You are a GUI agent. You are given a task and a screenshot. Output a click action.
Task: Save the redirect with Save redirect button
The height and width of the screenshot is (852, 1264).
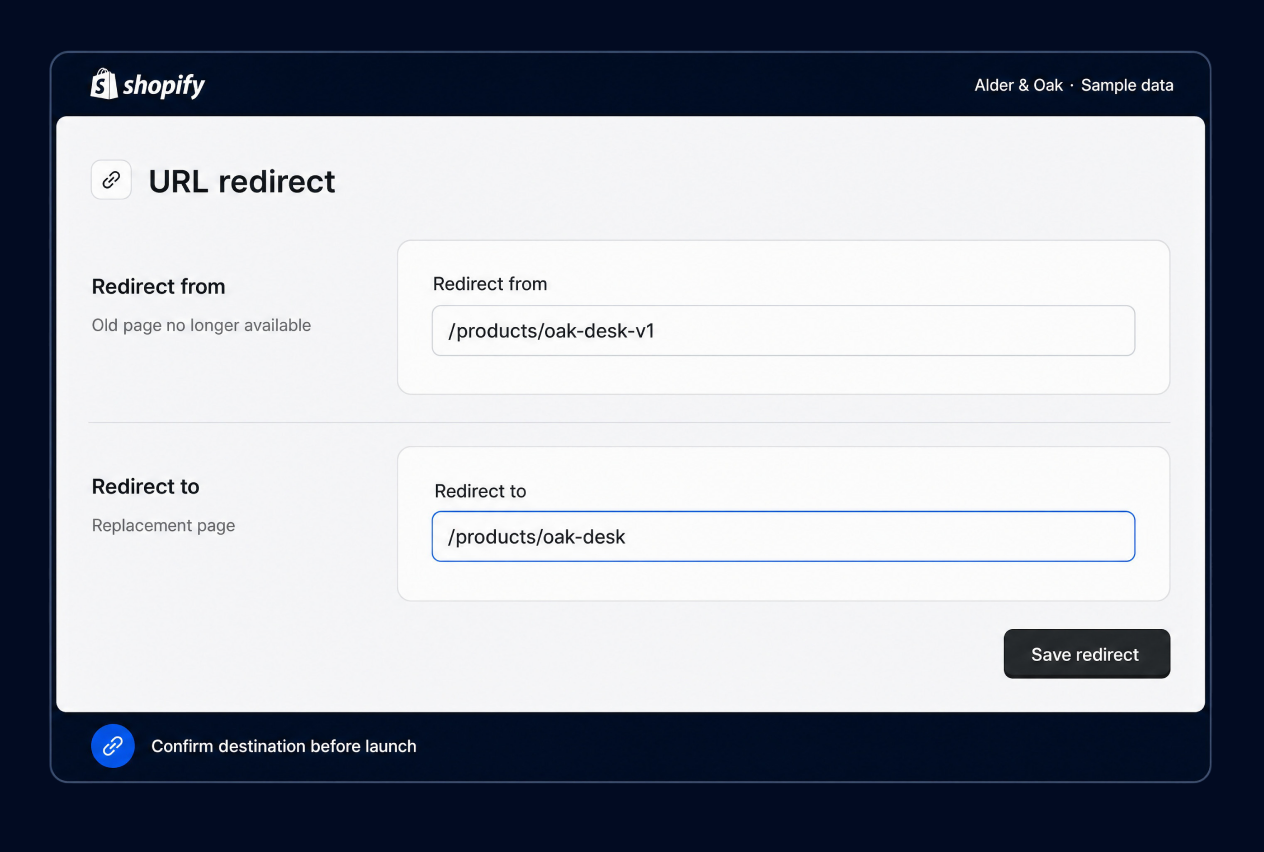coord(1087,654)
